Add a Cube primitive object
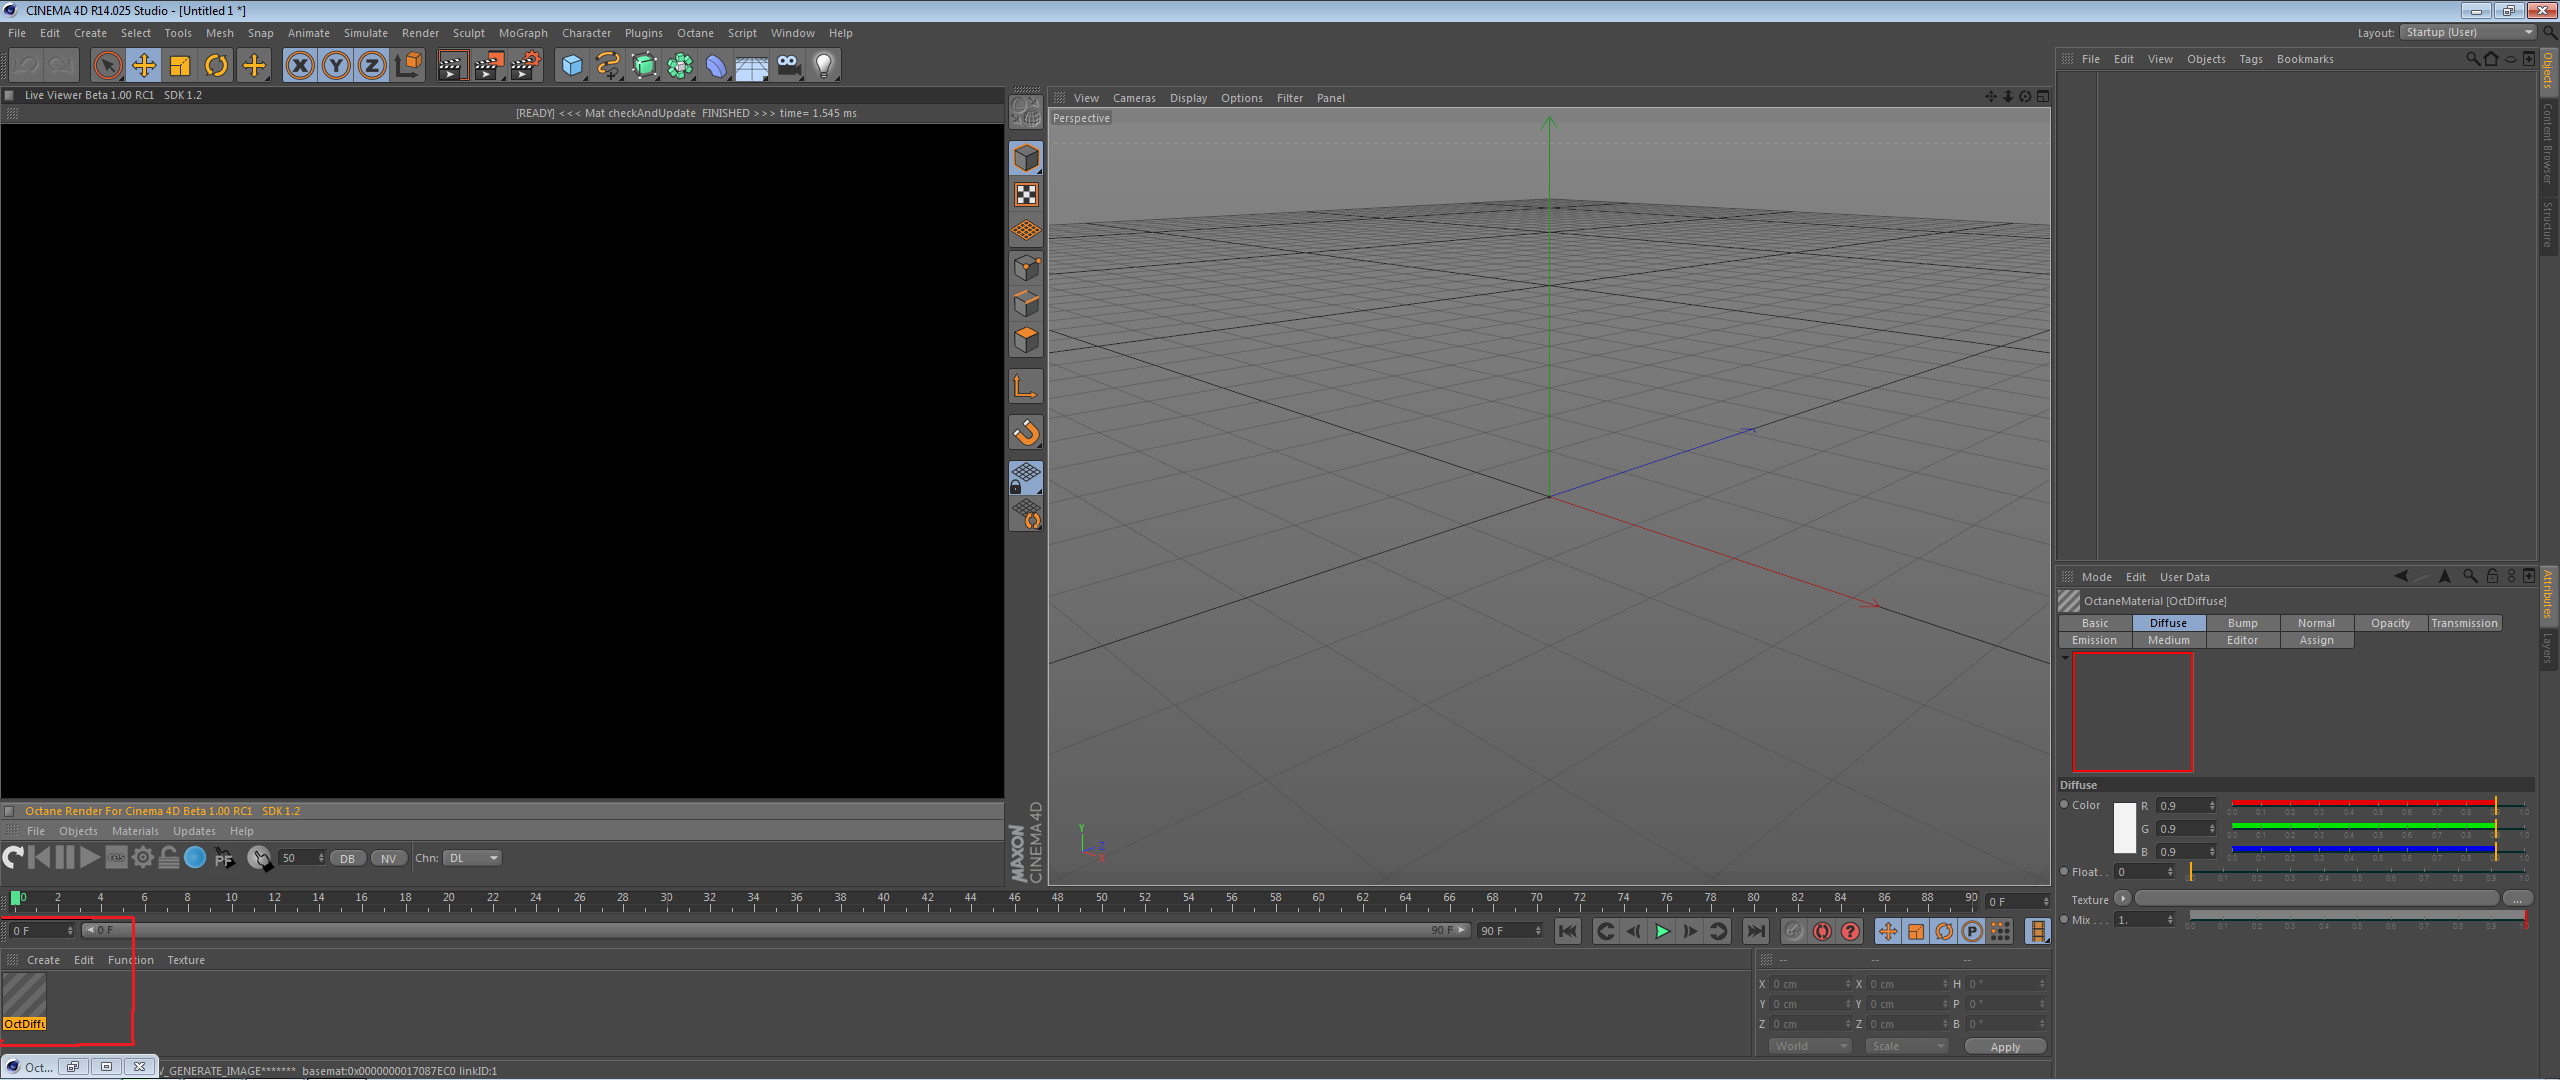This screenshot has width=2560, height=1080. tap(572, 66)
